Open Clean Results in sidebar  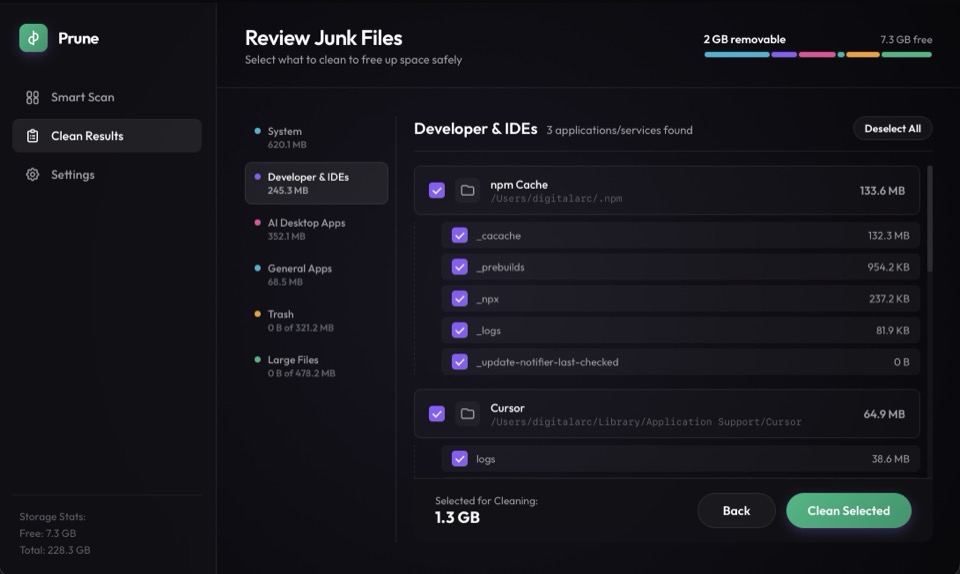point(107,136)
